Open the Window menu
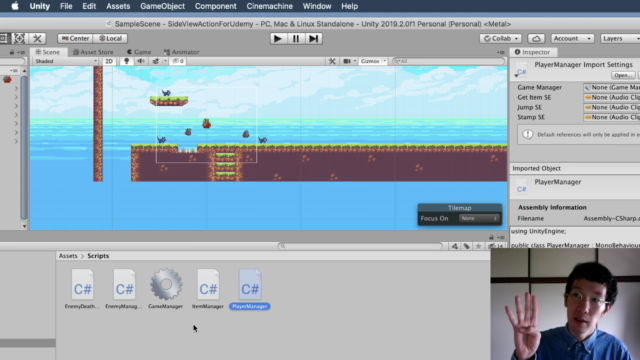The height and width of the screenshot is (360, 640). tap(317, 6)
